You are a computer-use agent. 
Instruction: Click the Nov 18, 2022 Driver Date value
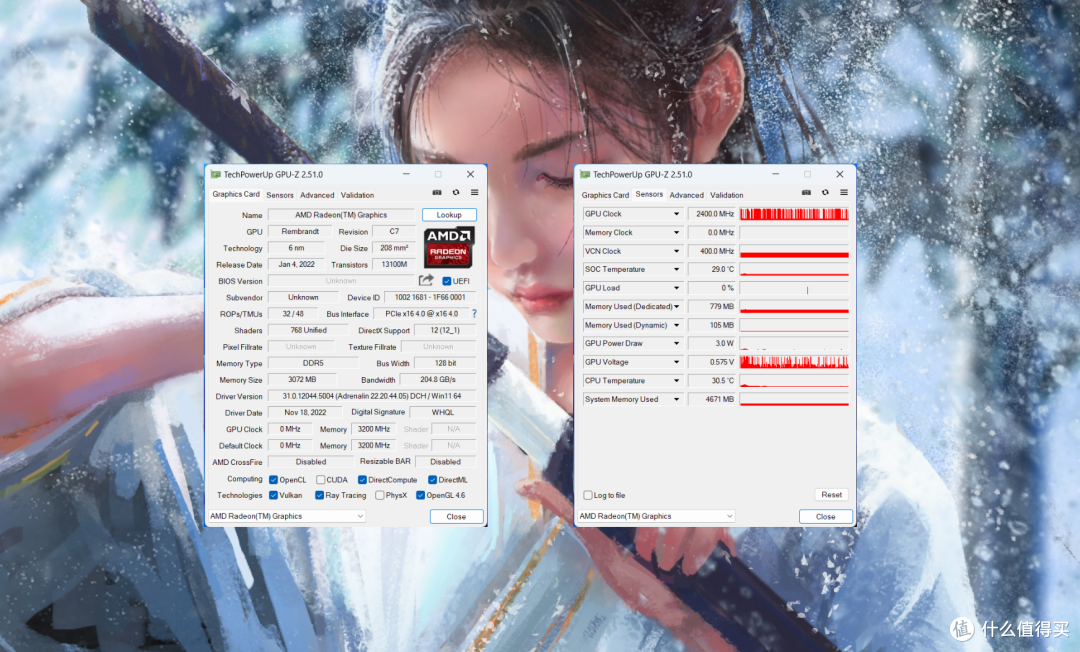[x=305, y=412]
